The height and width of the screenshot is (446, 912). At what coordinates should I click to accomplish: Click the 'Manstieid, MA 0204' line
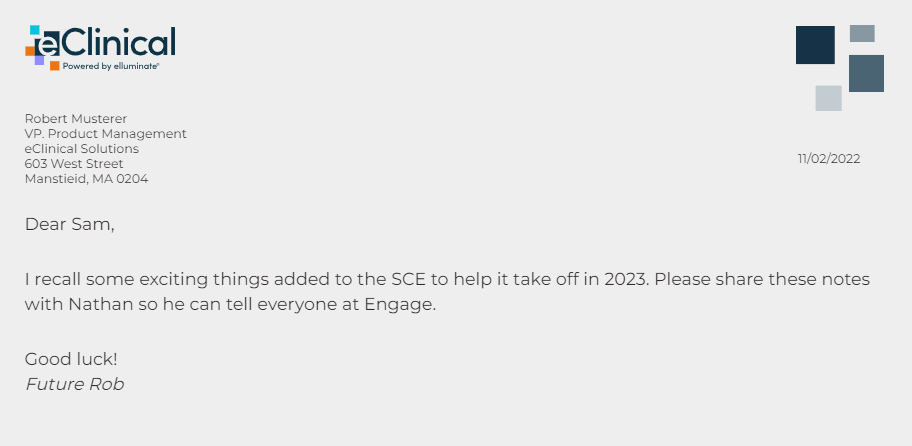click(x=86, y=179)
